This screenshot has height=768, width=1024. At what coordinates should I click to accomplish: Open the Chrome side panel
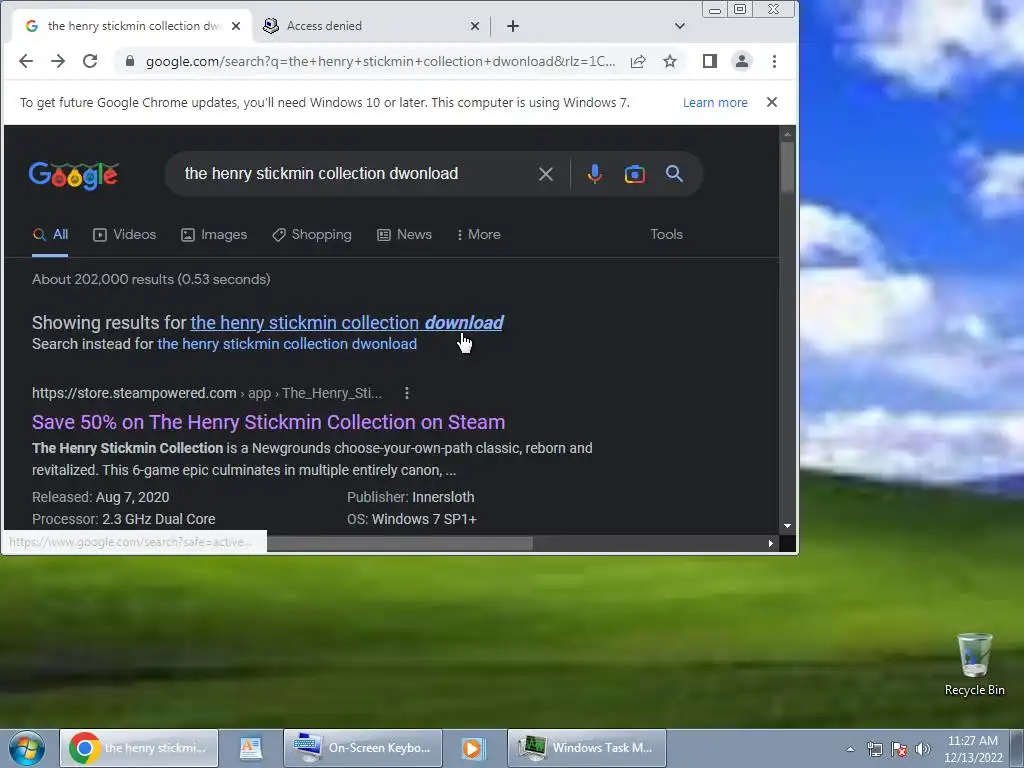[710, 61]
